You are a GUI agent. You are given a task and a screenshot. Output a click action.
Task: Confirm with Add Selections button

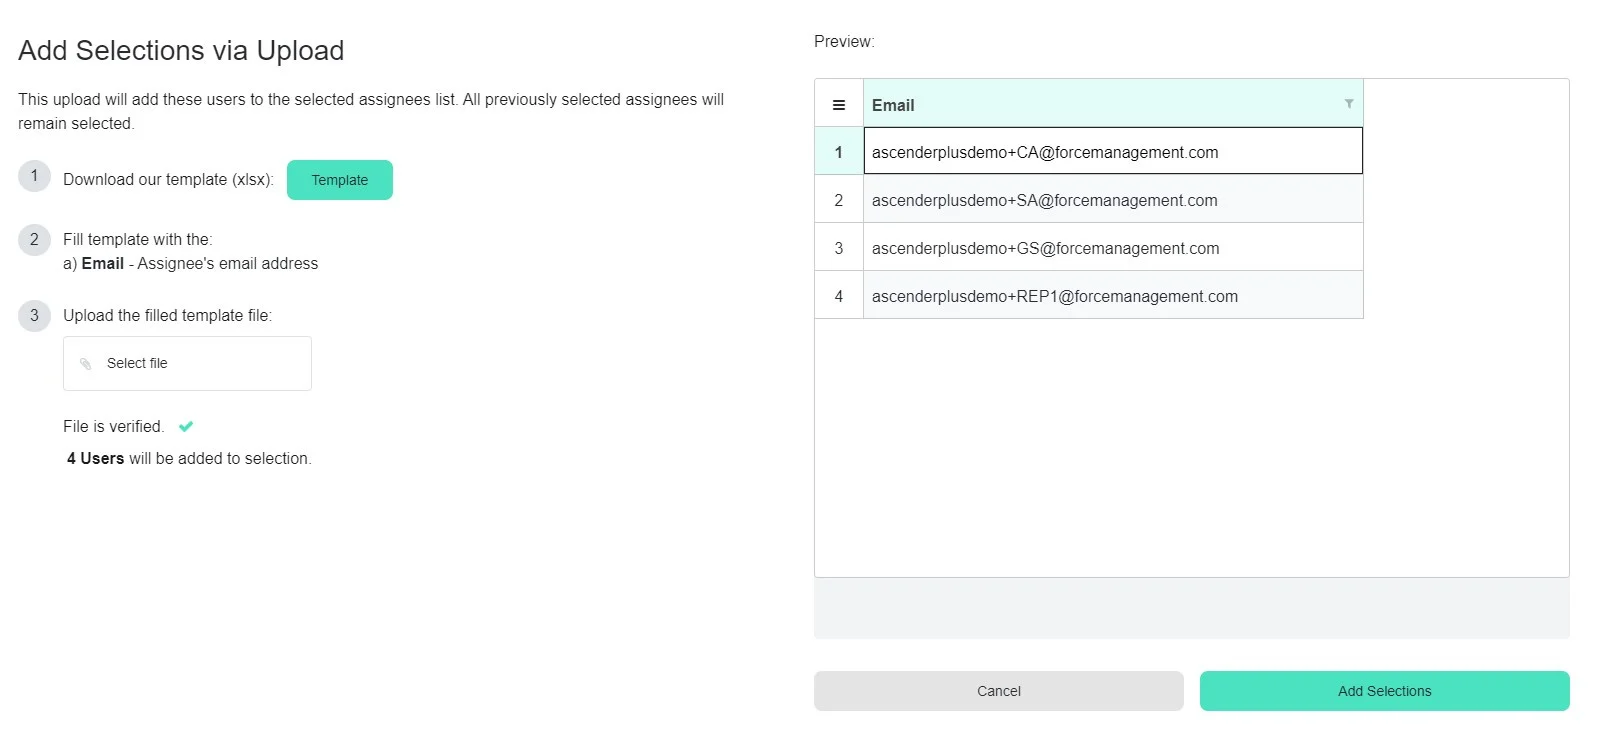coord(1384,691)
